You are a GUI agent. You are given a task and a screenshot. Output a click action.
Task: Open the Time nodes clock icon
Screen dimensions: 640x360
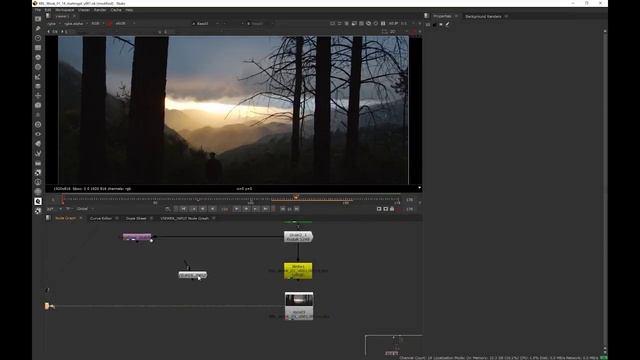38,38
